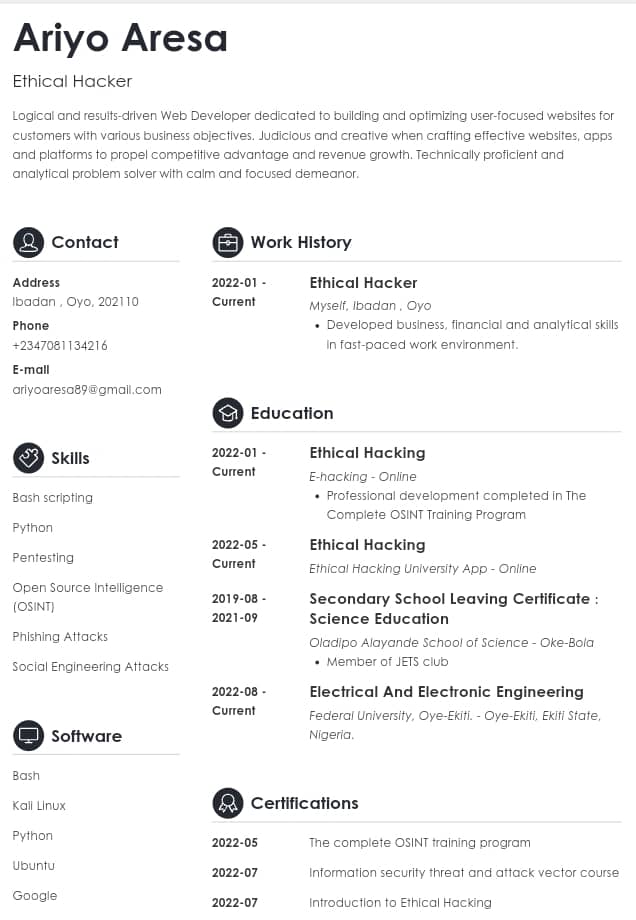Click the Skills wrench icon

coord(28,458)
